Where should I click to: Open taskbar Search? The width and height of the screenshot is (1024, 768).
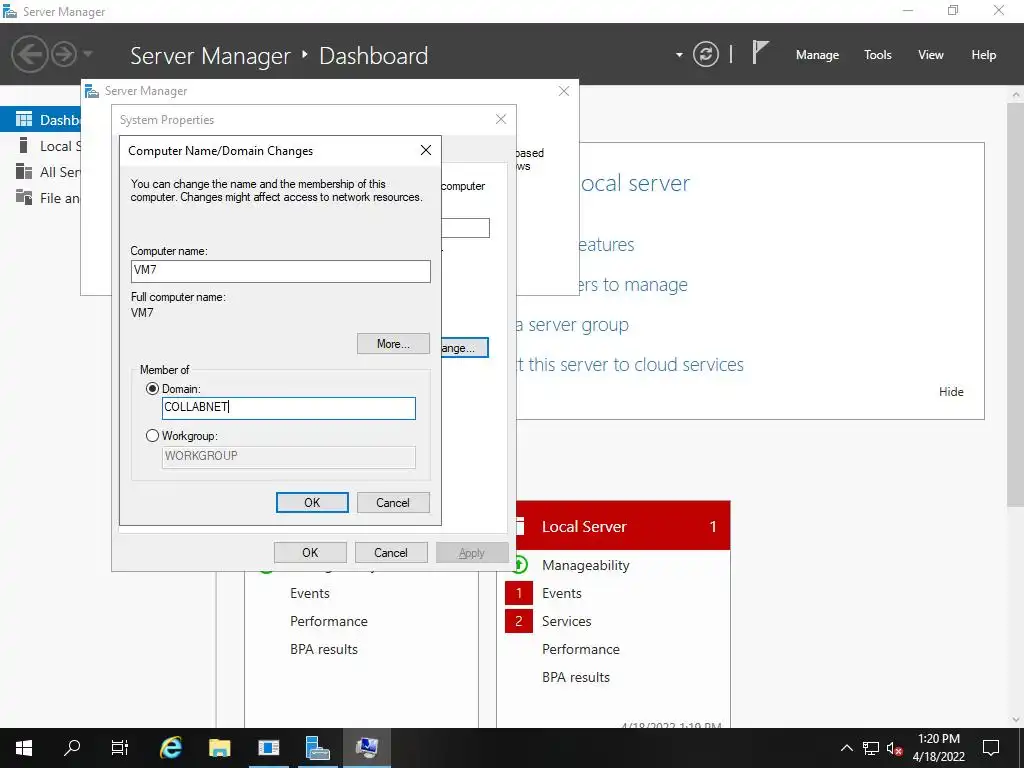72,748
